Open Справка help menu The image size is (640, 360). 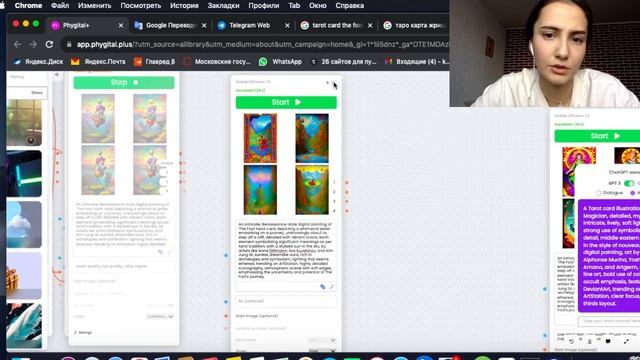[x=349, y=6]
